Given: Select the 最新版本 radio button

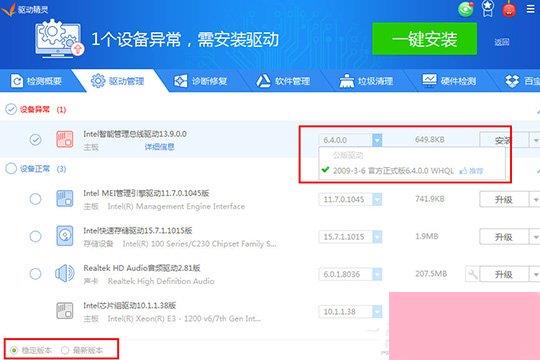Looking at the screenshot, I should (65, 350).
